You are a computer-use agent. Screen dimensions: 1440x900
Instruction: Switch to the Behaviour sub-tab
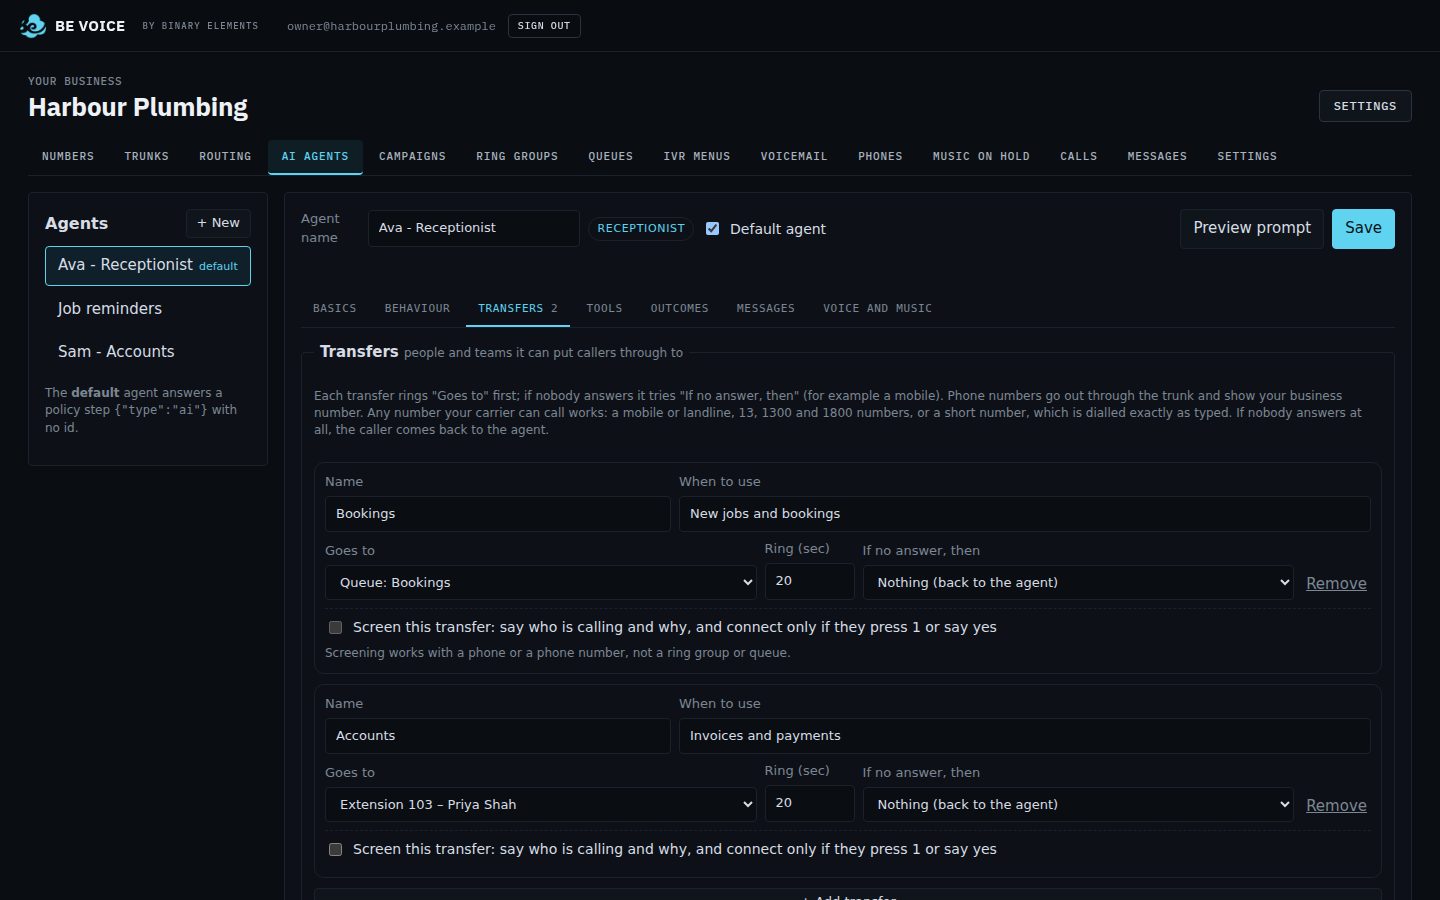[417, 309]
